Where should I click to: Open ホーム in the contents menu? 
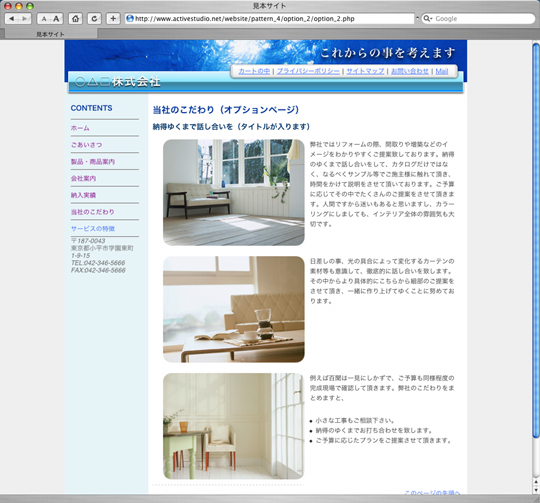click(x=80, y=128)
